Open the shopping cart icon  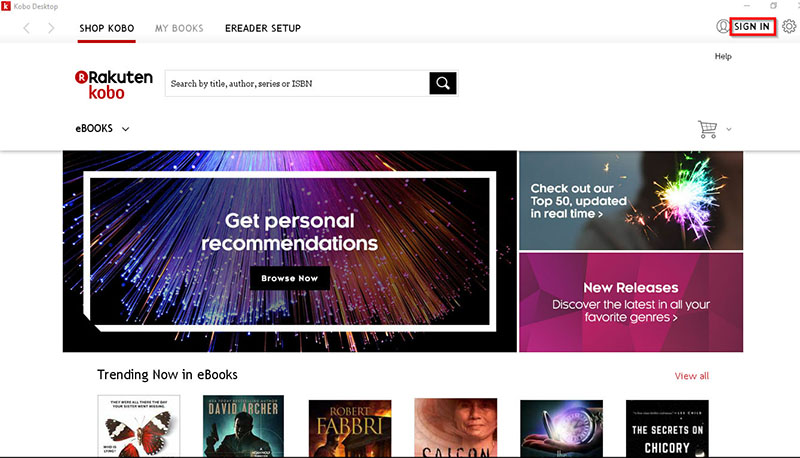point(708,129)
